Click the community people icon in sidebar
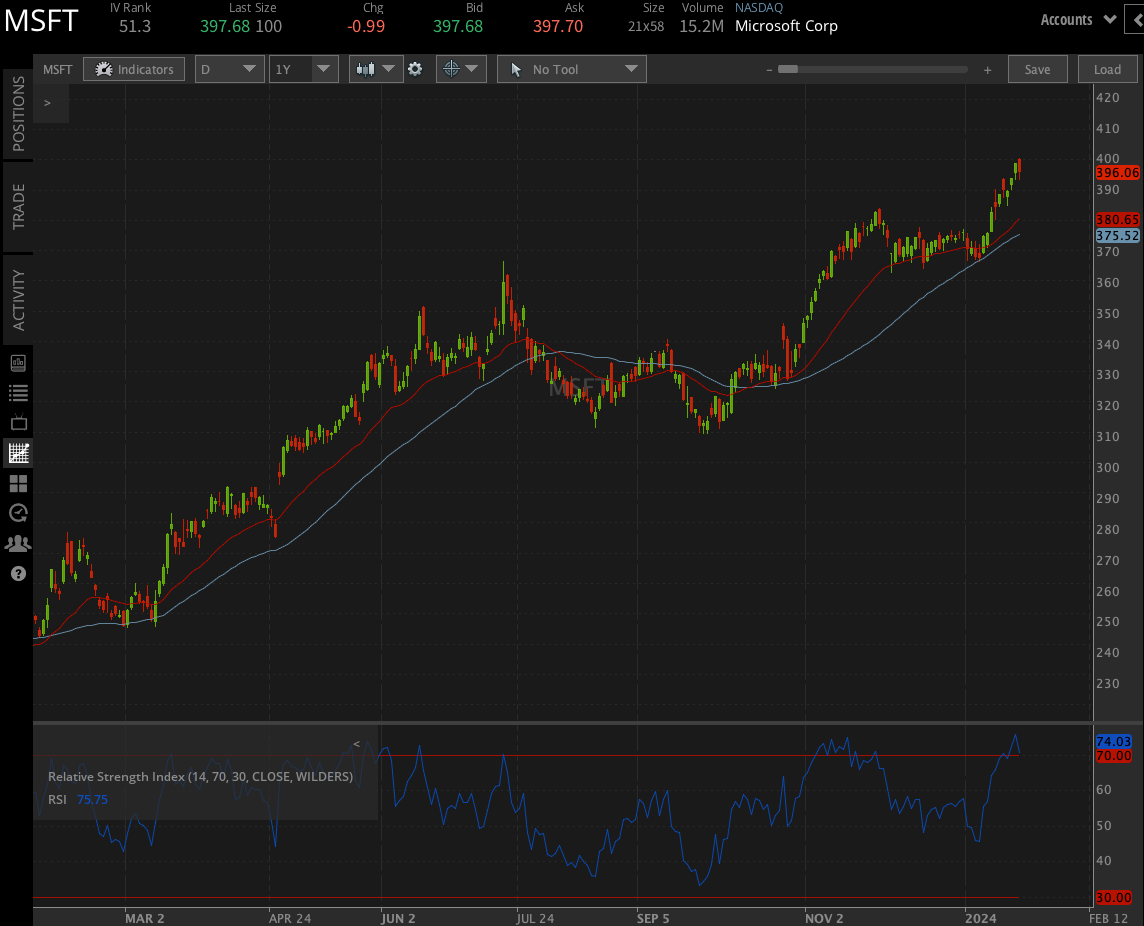 coord(18,542)
